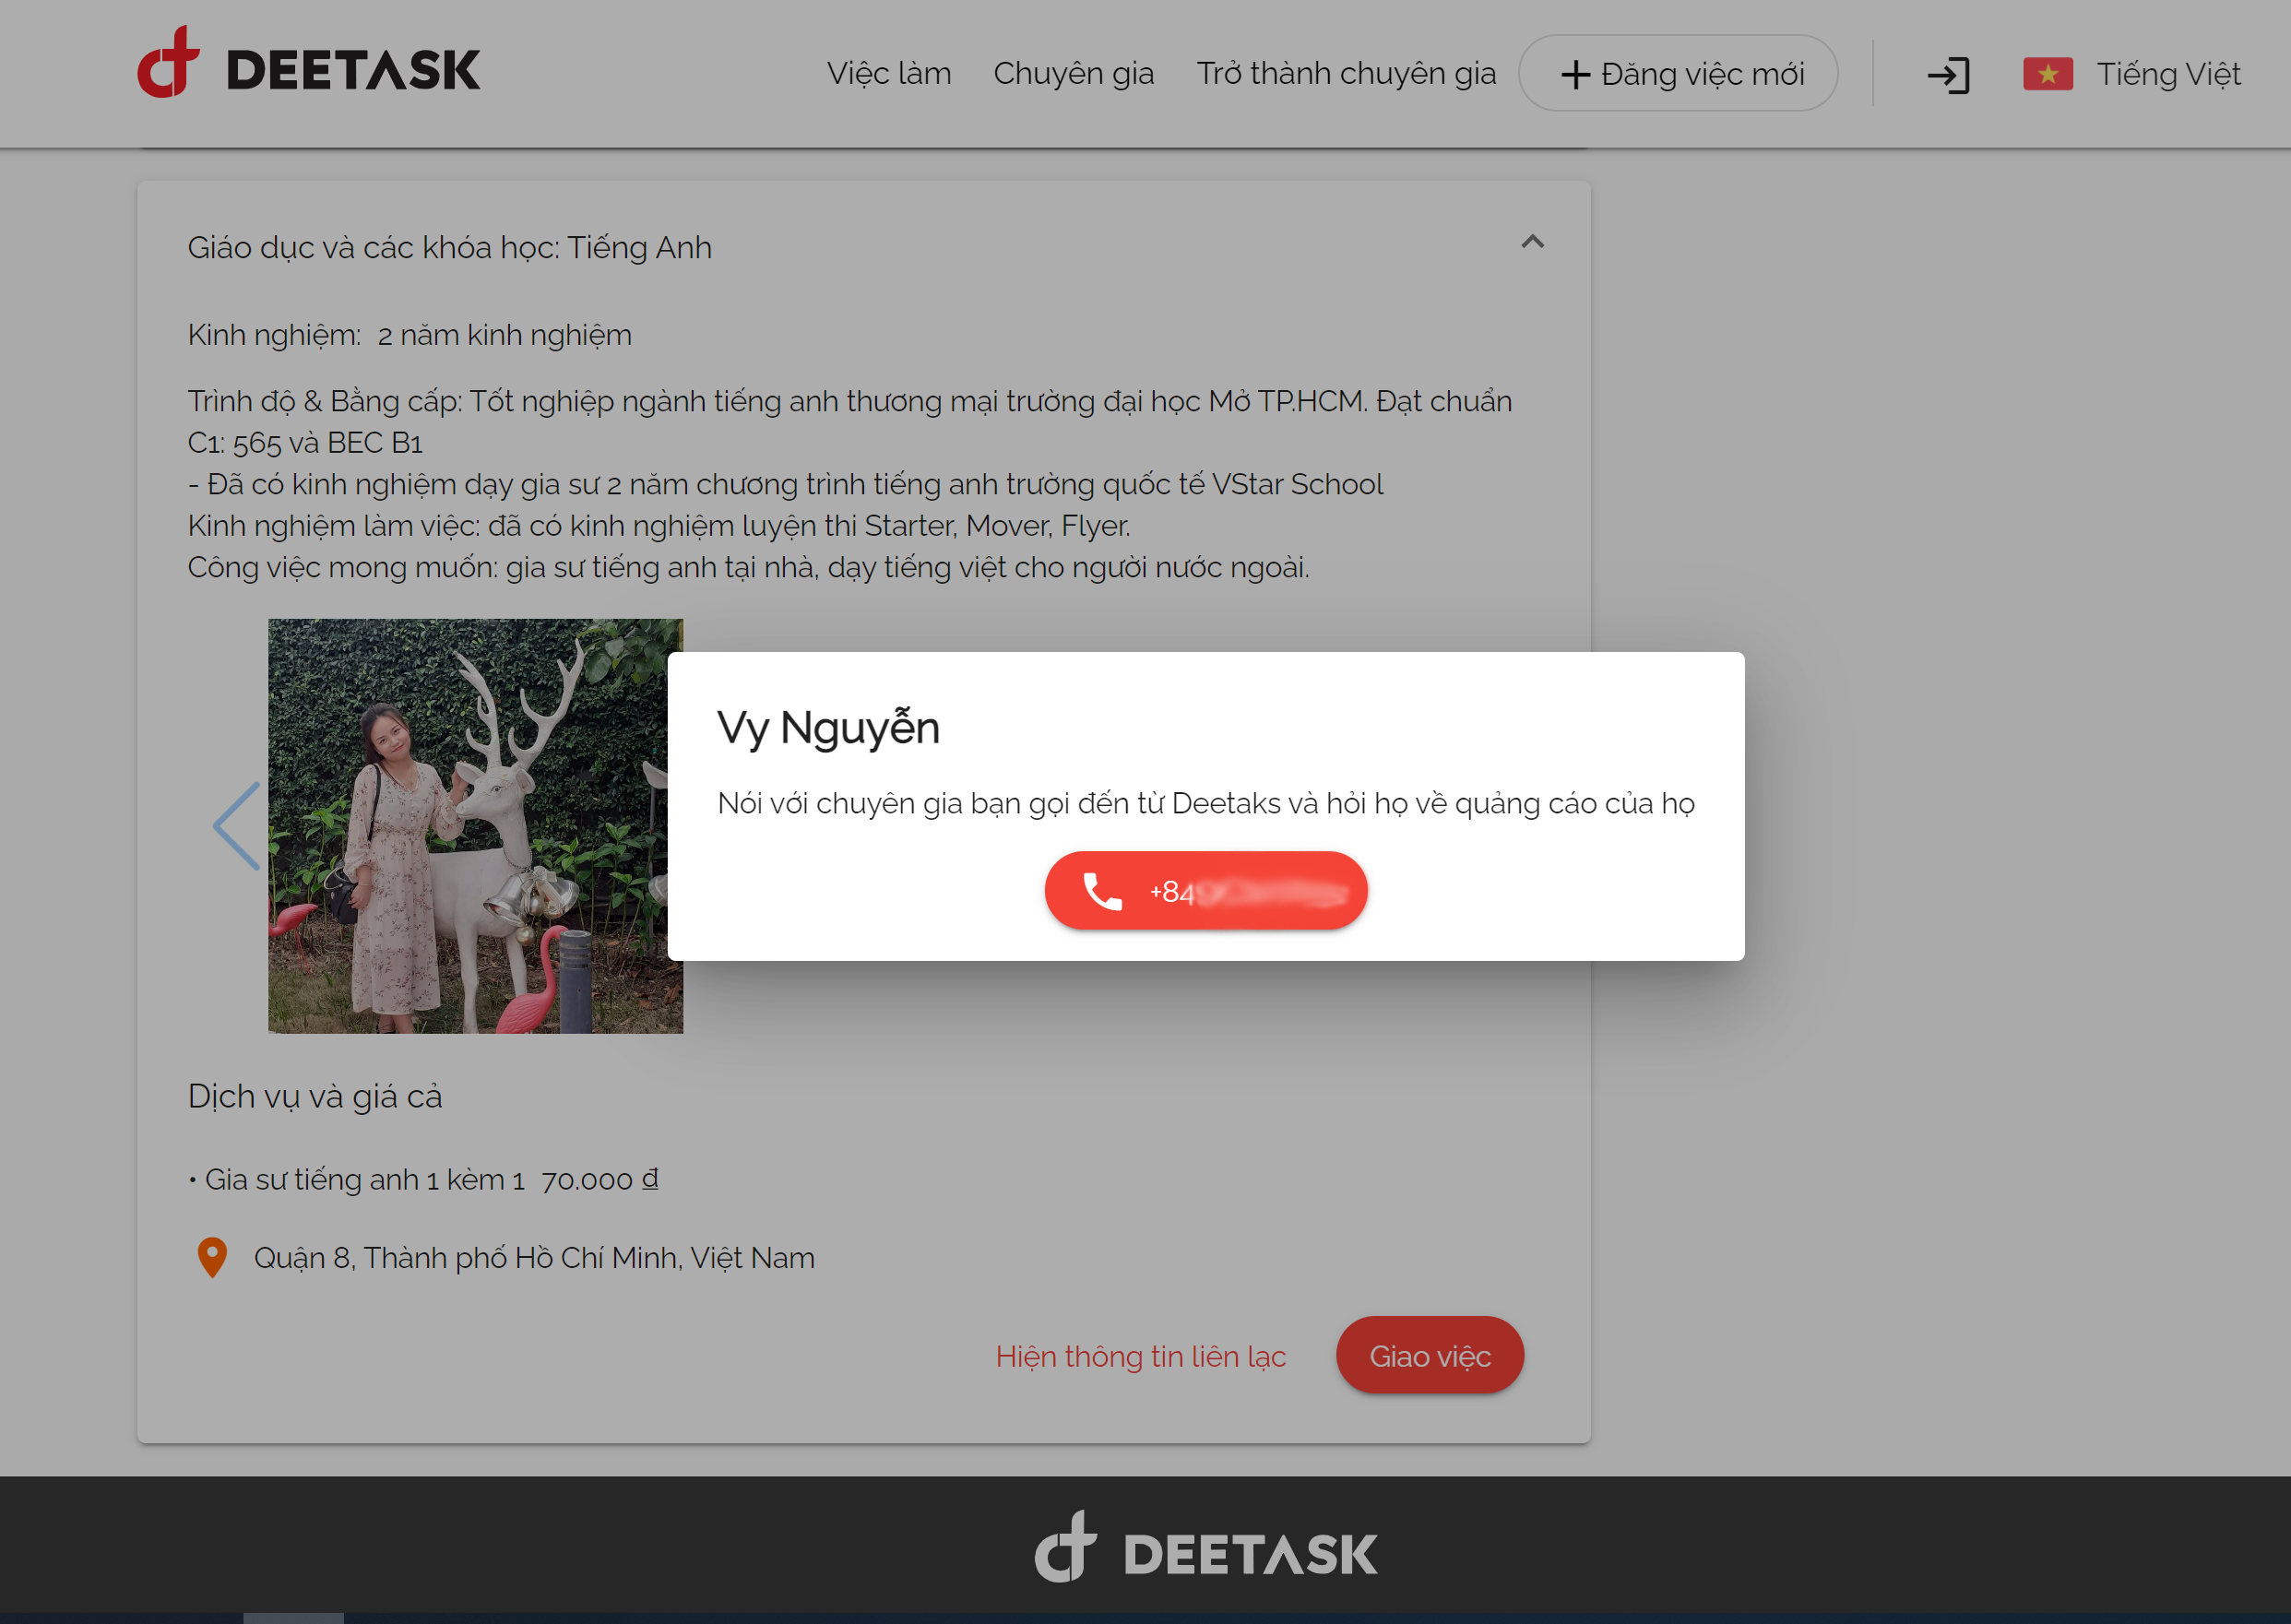The width and height of the screenshot is (2291, 1624).
Task: Click the phone icon in call button
Action: (x=1102, y=890)
